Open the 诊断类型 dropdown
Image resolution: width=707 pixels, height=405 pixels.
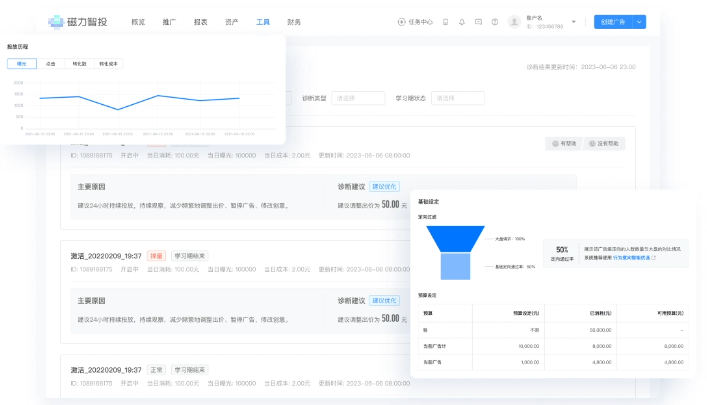click(x=358, y=98)
